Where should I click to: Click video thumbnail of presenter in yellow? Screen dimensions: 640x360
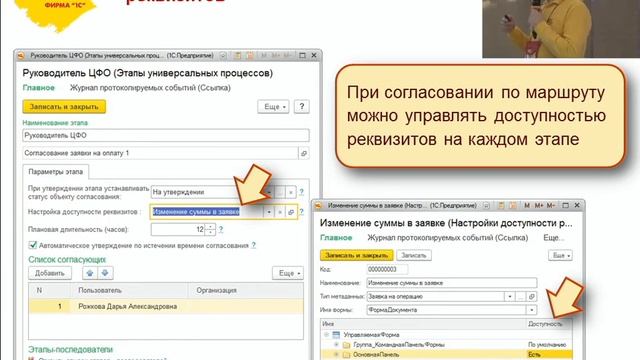pyautogui.click(x=561, y=29)
